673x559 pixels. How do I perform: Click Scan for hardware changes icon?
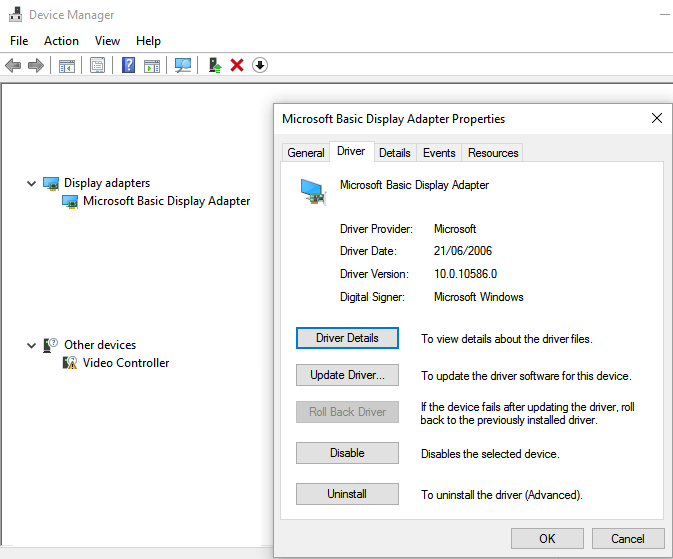tap(183, 65)
